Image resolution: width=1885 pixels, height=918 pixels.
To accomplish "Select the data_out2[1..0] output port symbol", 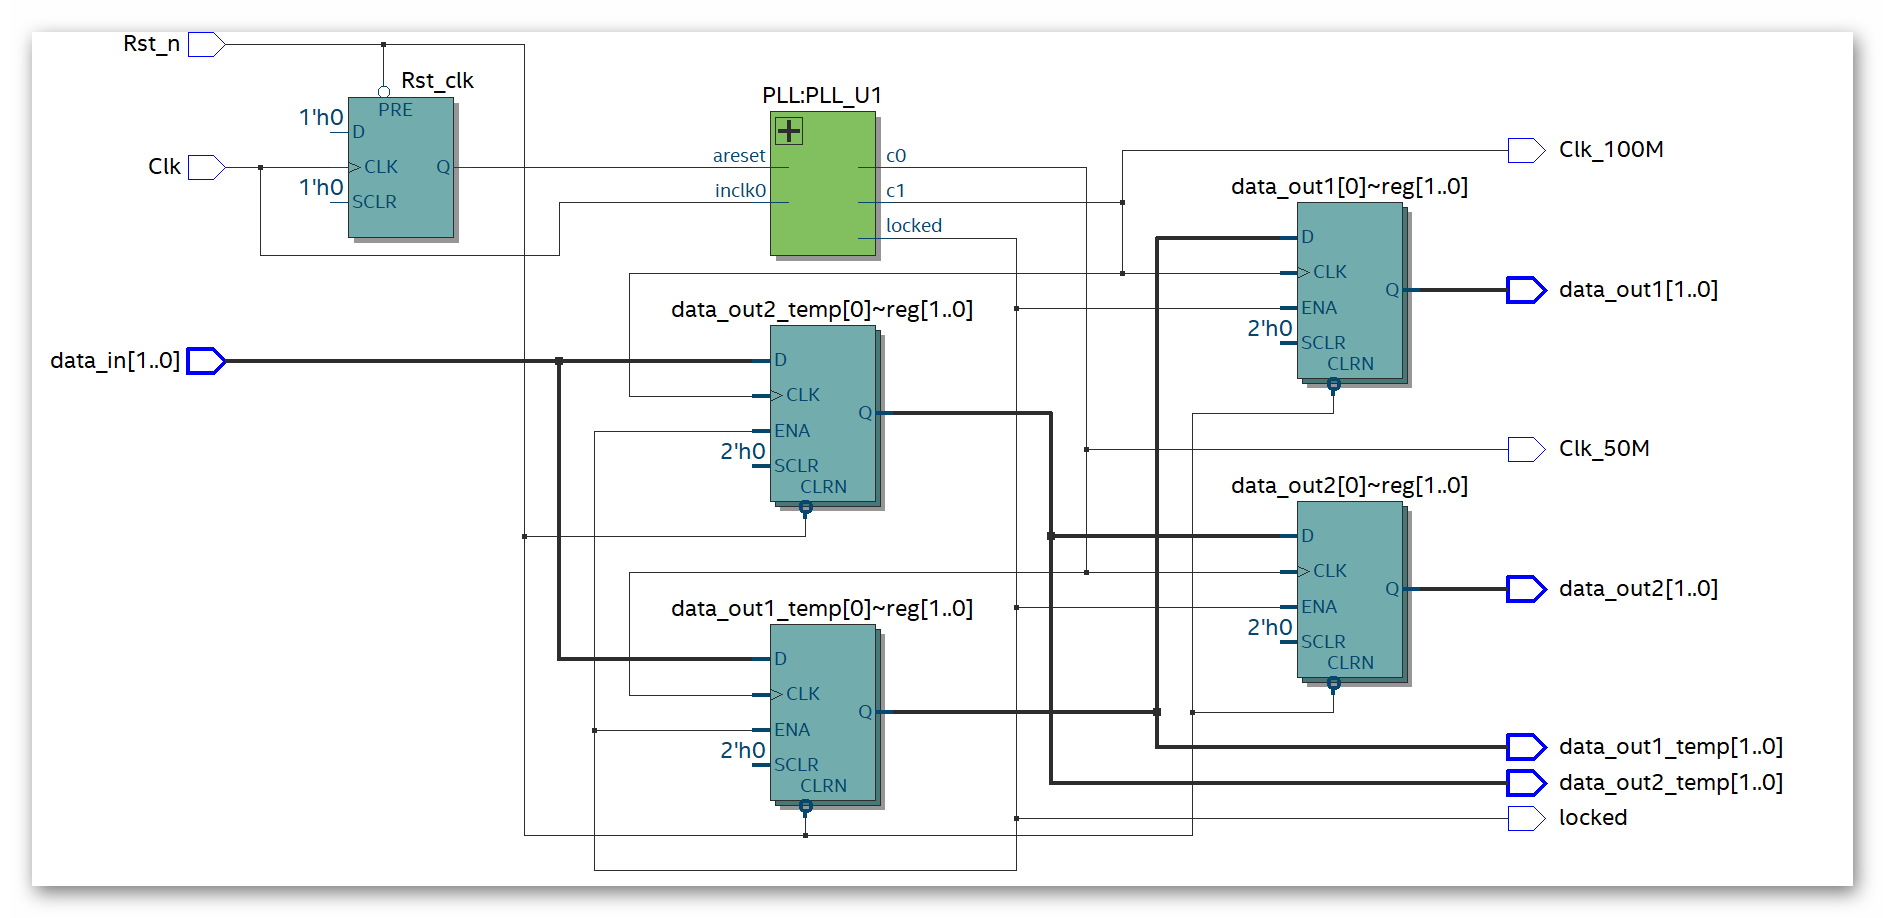I will coord(1526,589).
